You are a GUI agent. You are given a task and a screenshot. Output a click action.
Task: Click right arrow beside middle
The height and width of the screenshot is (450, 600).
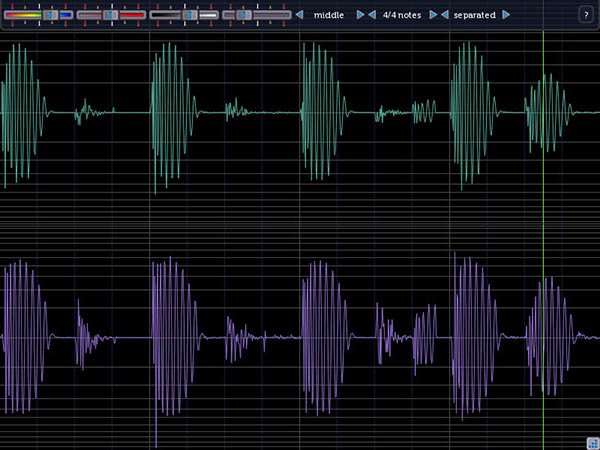pyautogui.click(x=360, y=15)
